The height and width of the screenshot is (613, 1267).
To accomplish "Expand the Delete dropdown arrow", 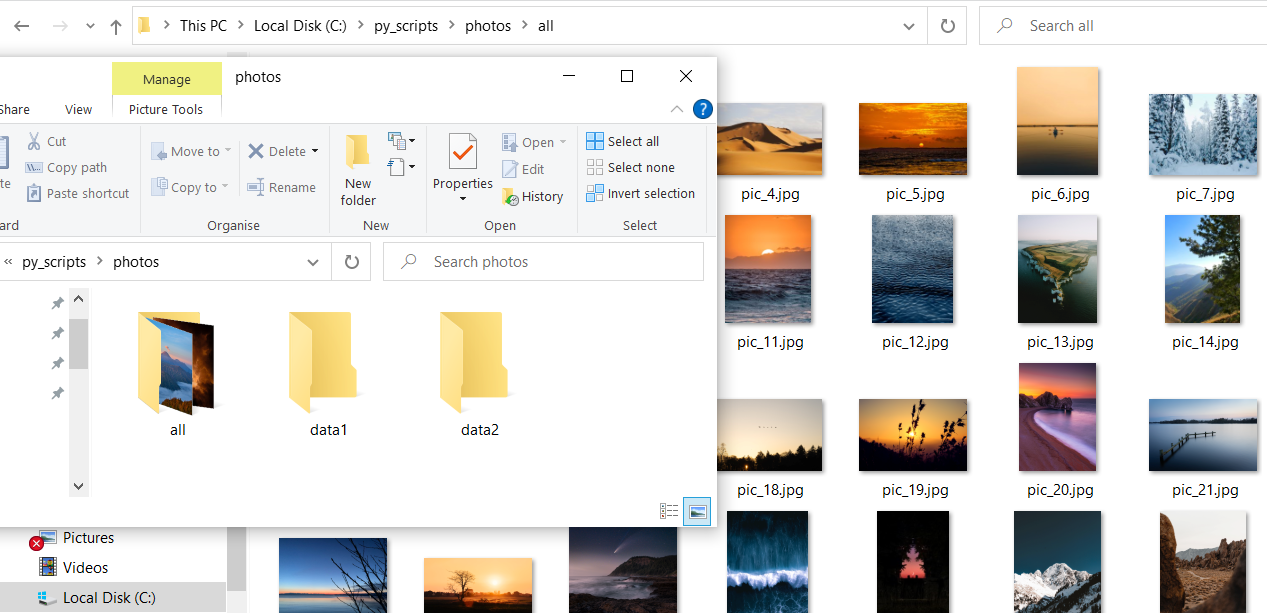I will click(x=315, y=151).
